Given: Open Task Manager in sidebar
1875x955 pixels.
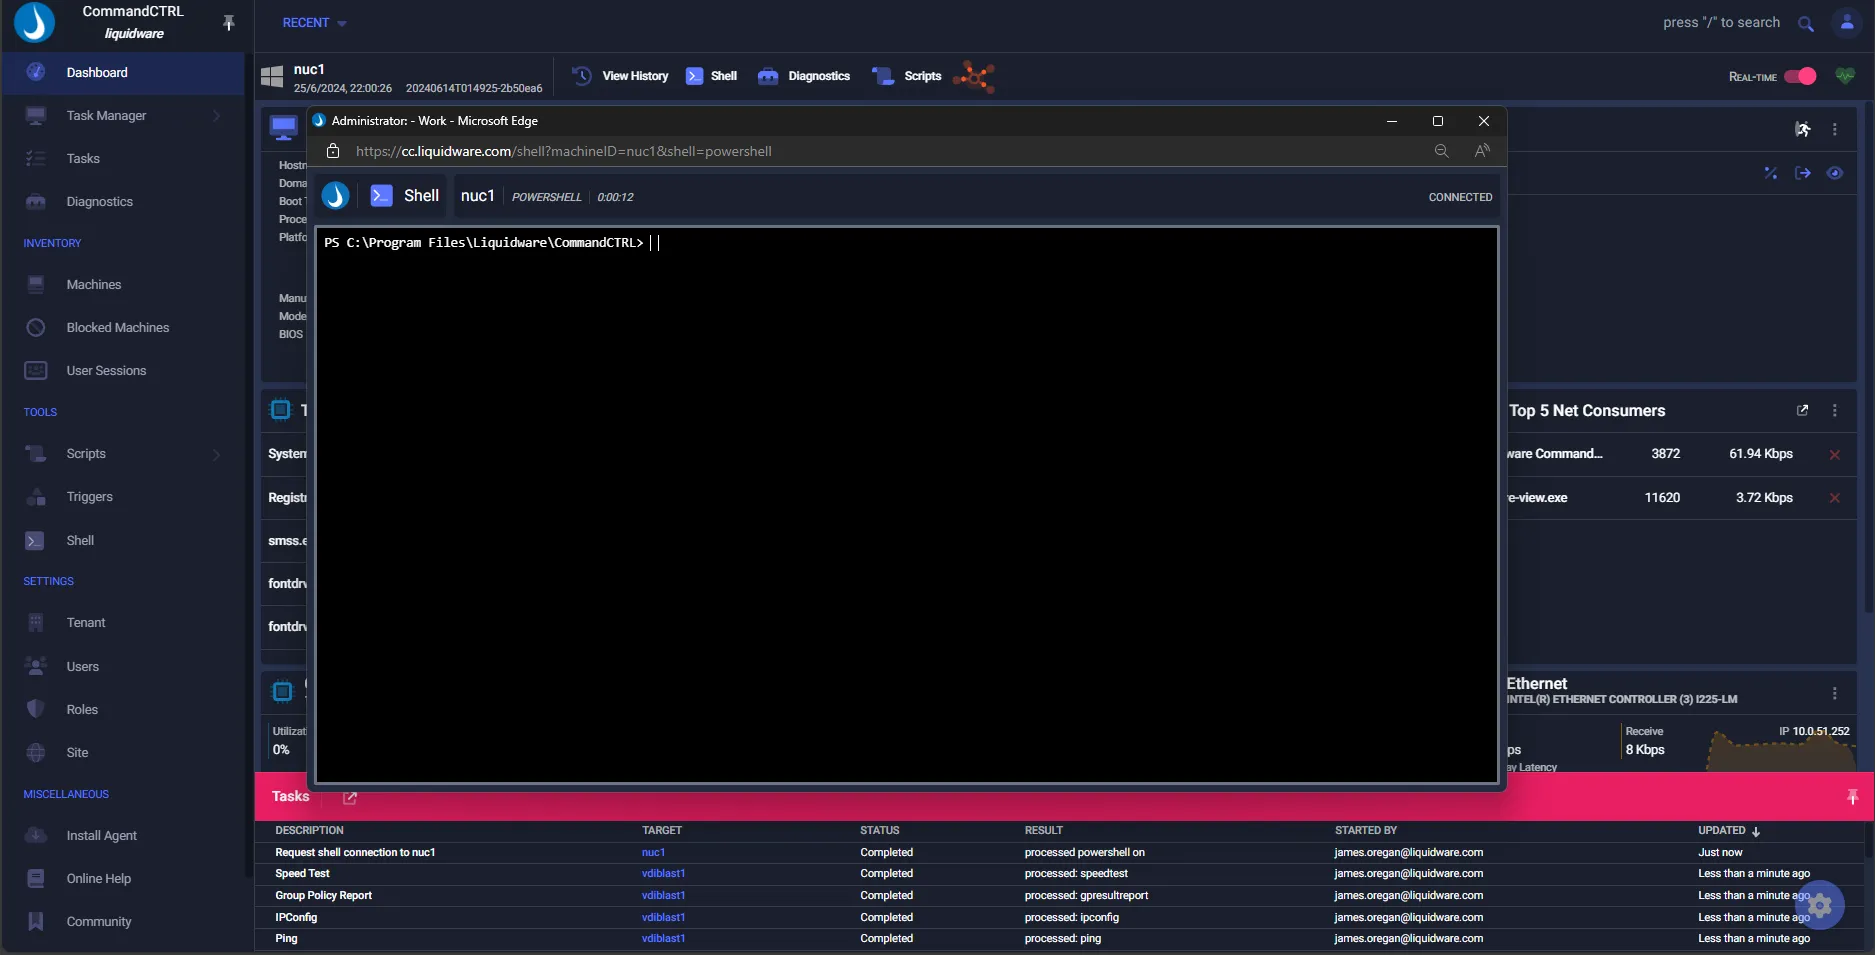Looking at the screenshot, I should coord(106,116).
